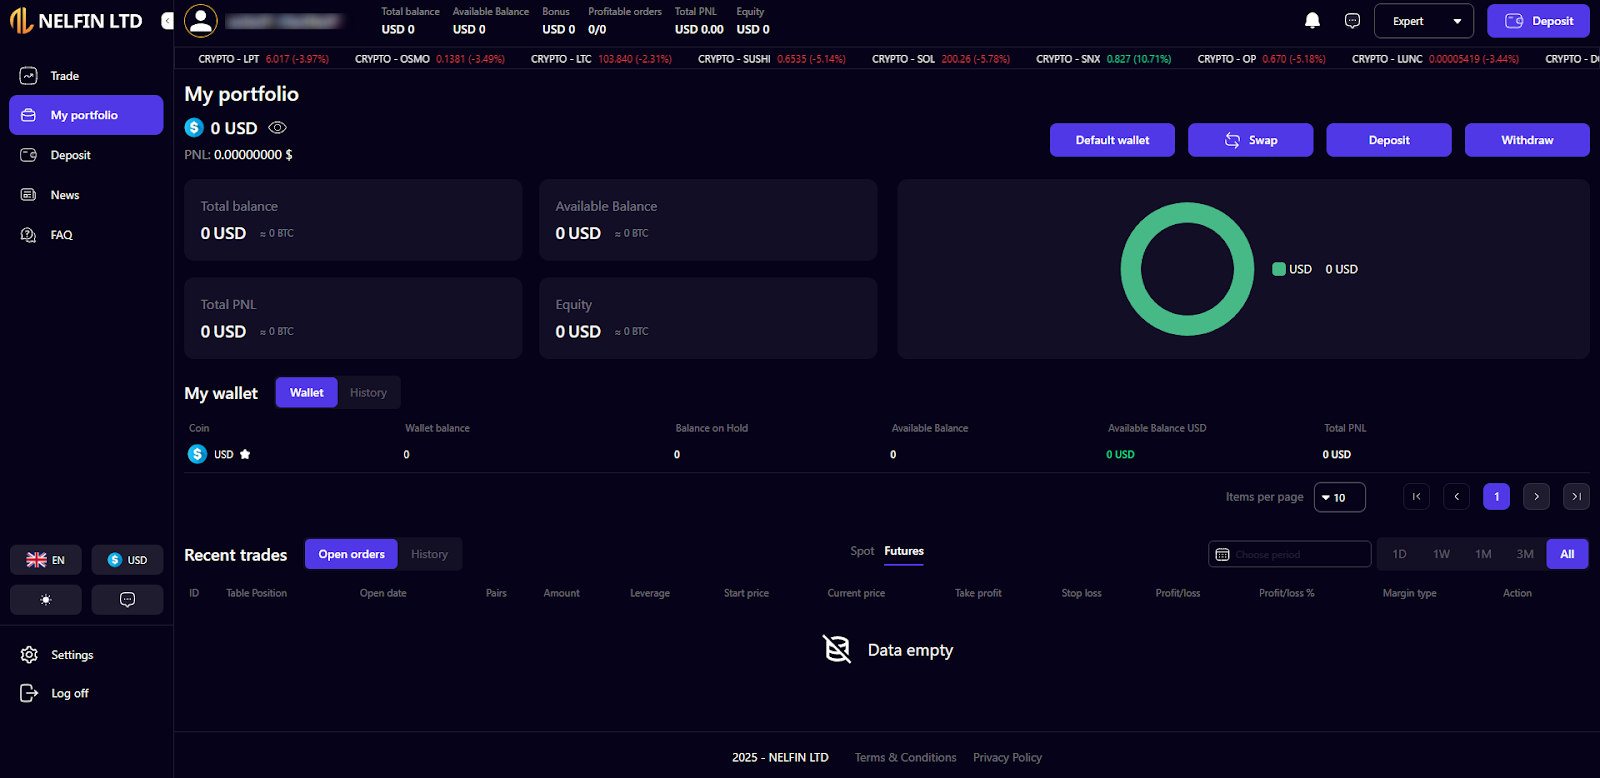This screenshot has width=1600, height=778.
Task: Click the Leverage column header
Action: pyautogui.click(x=650, y=593)
